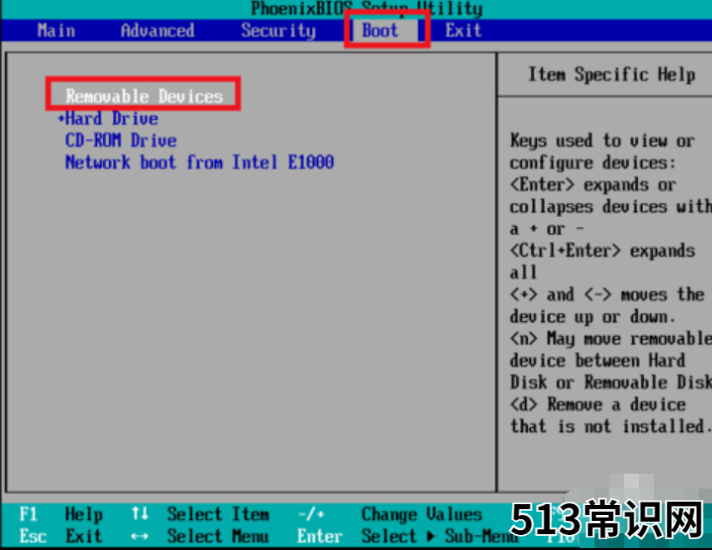The width and height of the screenshot is (712, 550).
Task: Click '<Enter> expands or' help line
Action: click(593, 185)
